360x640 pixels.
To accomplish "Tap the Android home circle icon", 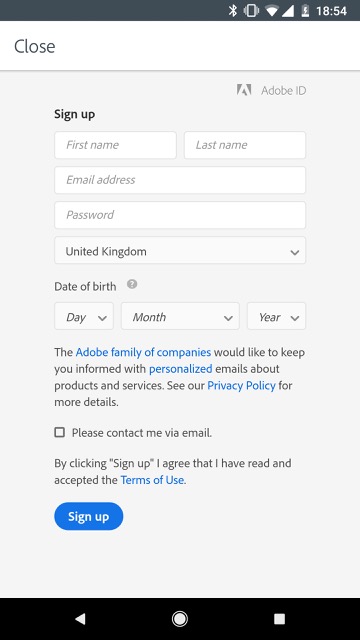I will (180, 619).
